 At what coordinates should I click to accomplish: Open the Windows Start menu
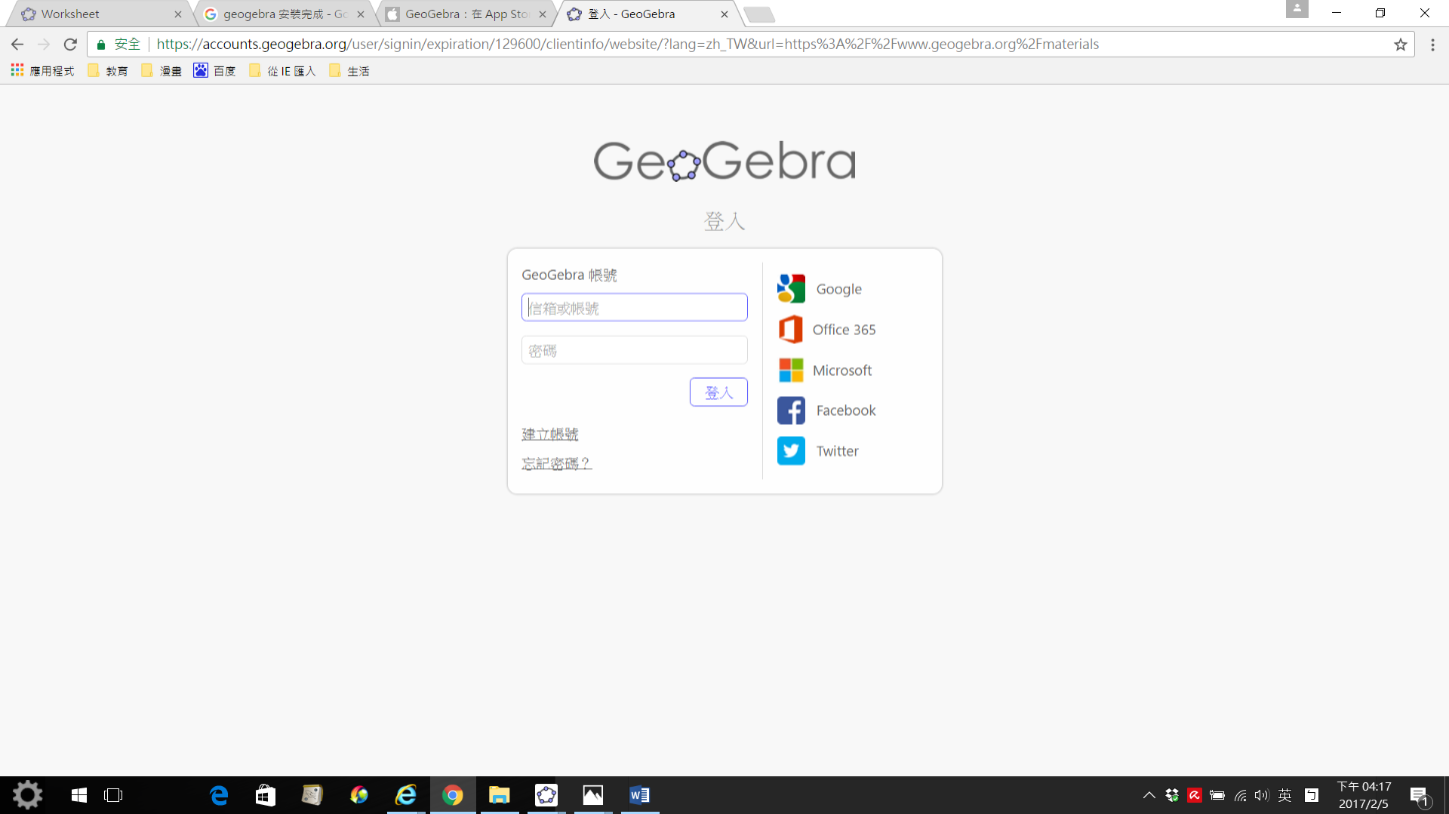(80, 795)
